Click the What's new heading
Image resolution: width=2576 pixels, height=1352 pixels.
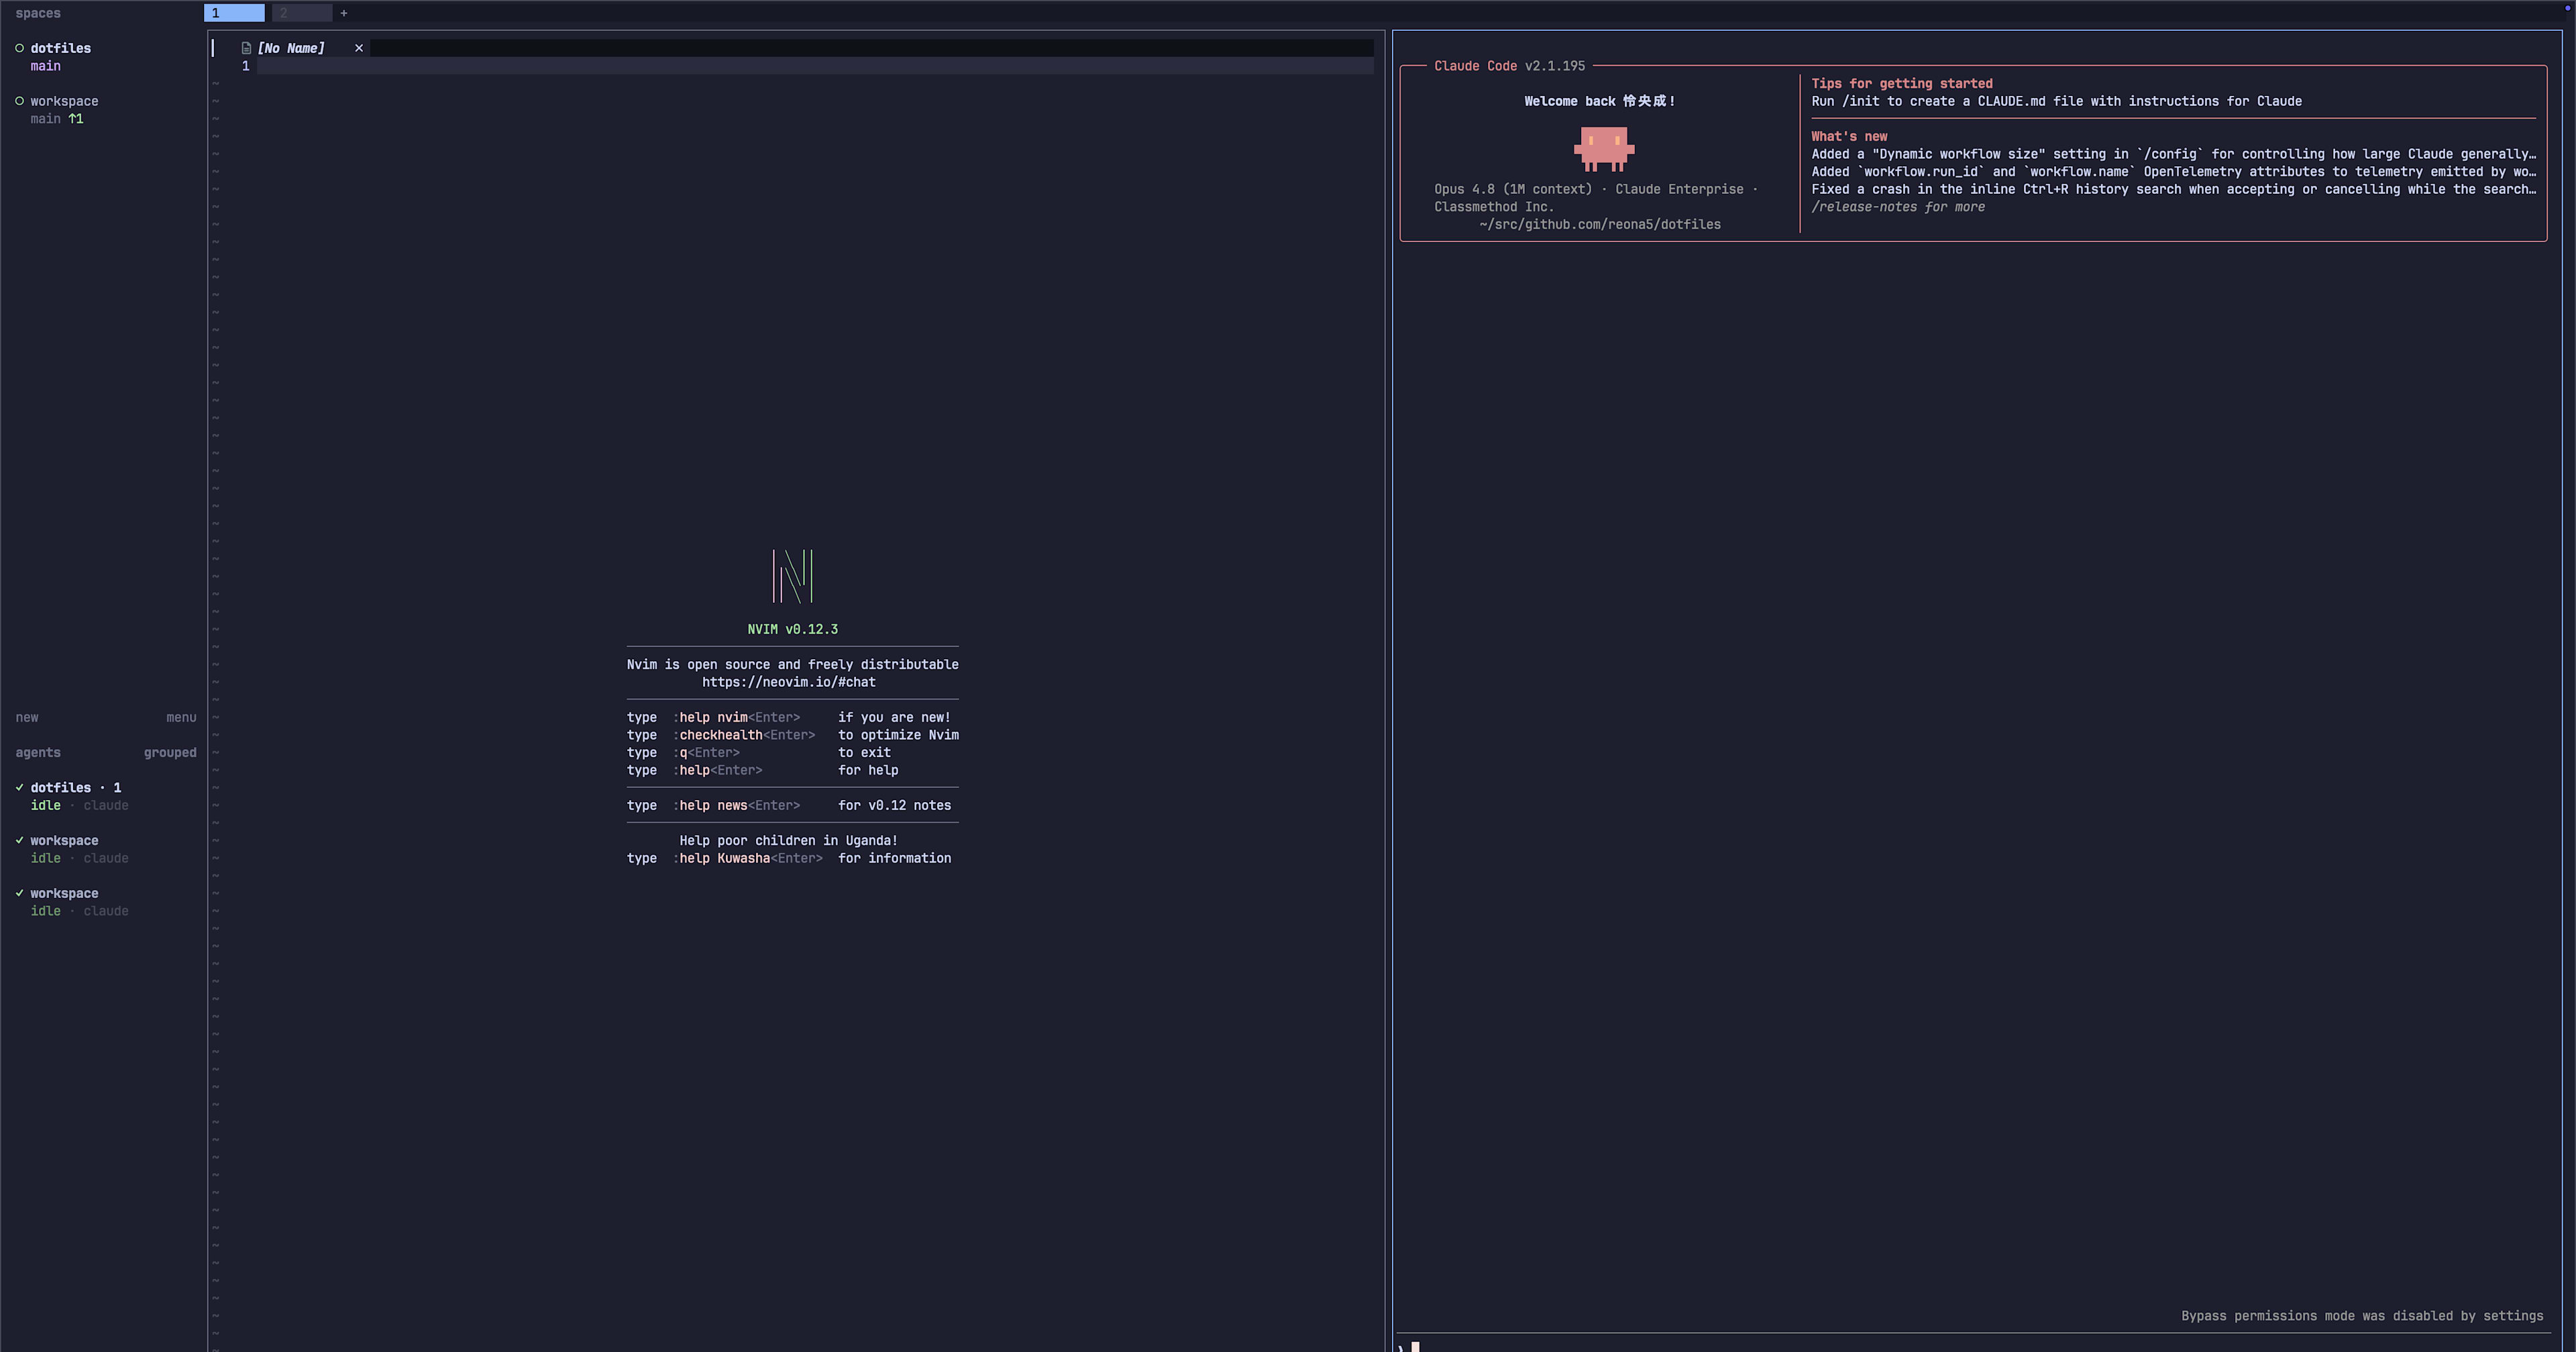point(1849,137)
